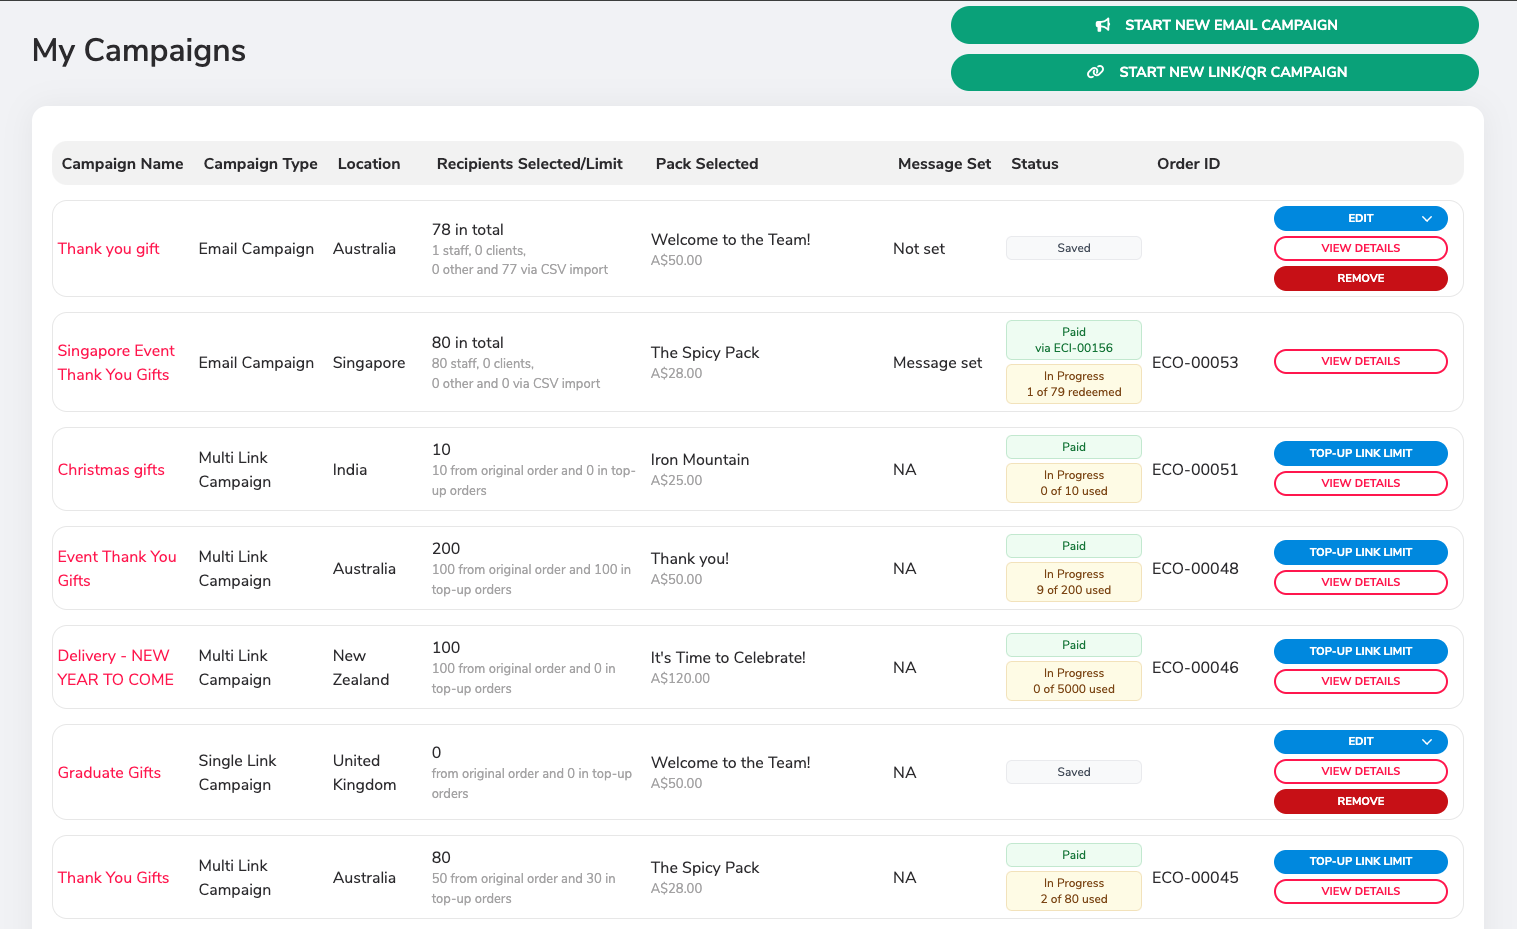
Task: Open Singapore Event Thank You Gifts campaign
Action: click(x=116, y=363)
